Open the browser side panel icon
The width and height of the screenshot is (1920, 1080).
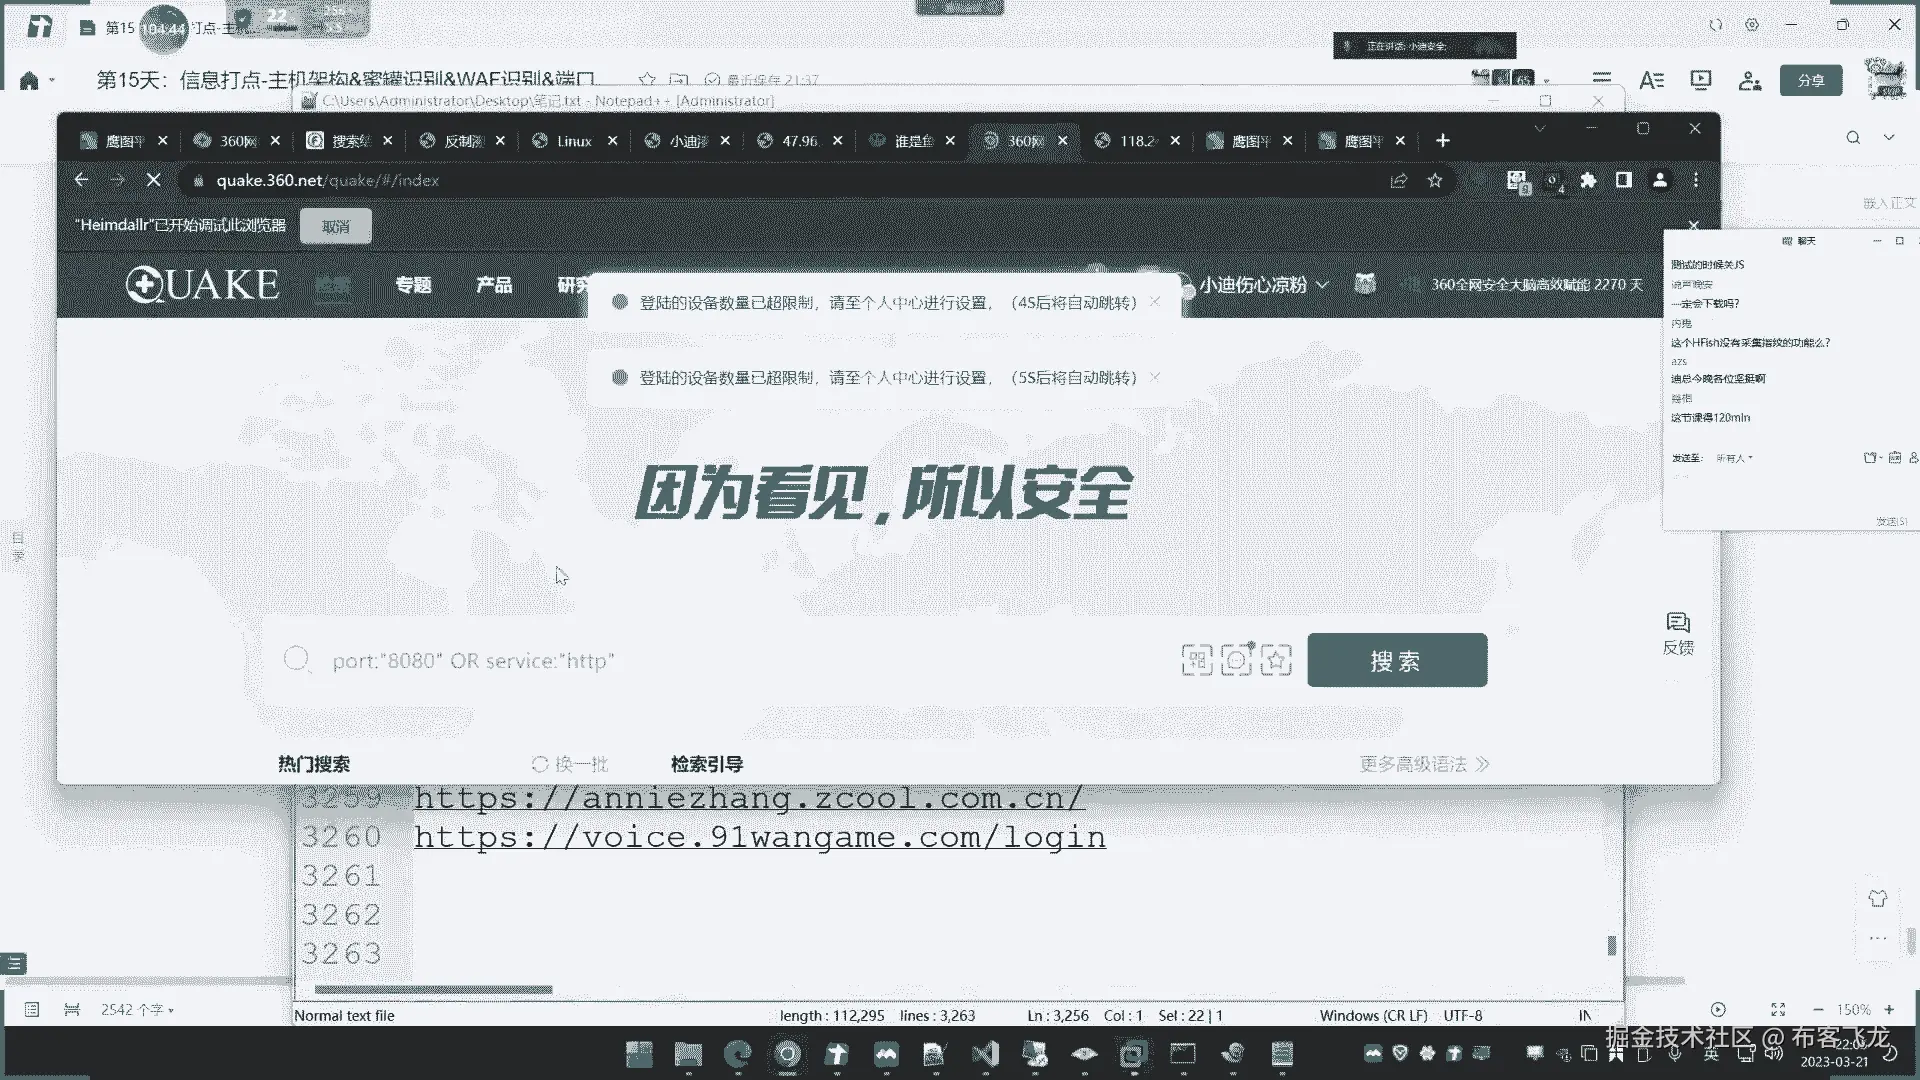coord(1624,180)
